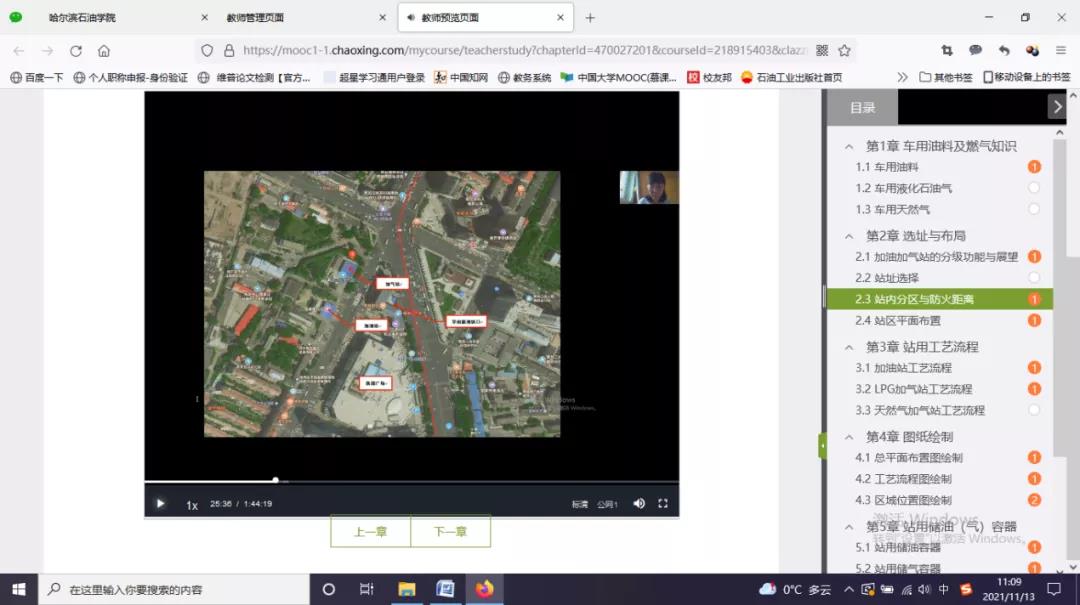Collapse 第4章 图纸绘制 section
The image size is (1080, 605).
(849, 437)
